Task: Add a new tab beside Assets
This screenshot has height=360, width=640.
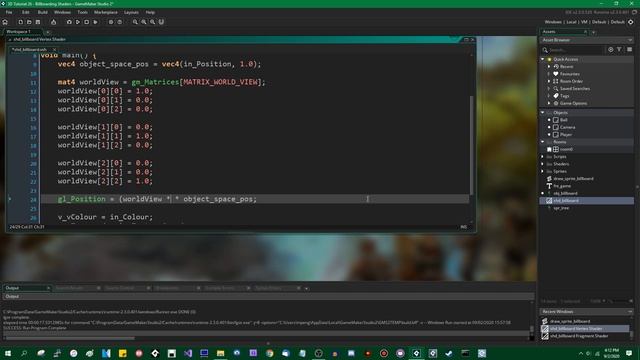Action: coord(593,32)
